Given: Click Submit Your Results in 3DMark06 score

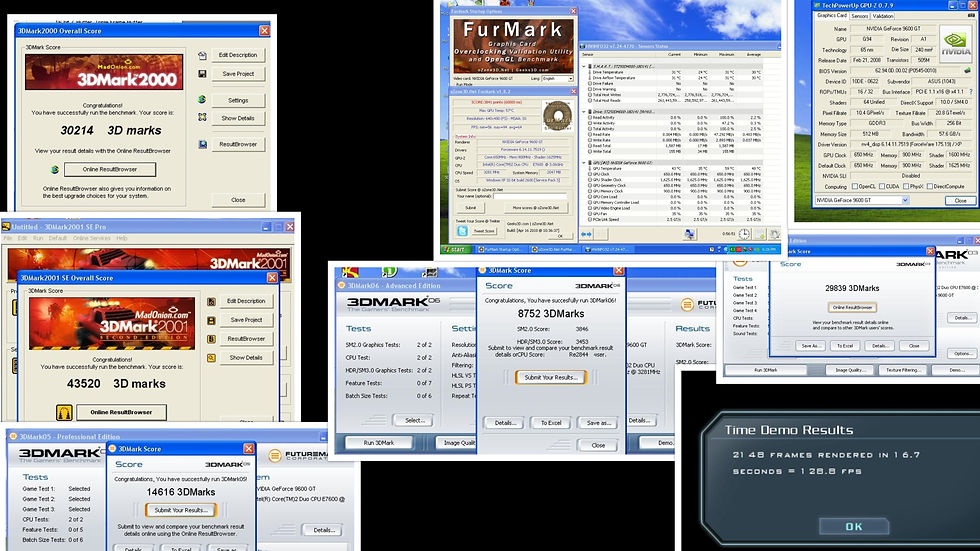Looking at the screenshot, I should click(551, 377).
